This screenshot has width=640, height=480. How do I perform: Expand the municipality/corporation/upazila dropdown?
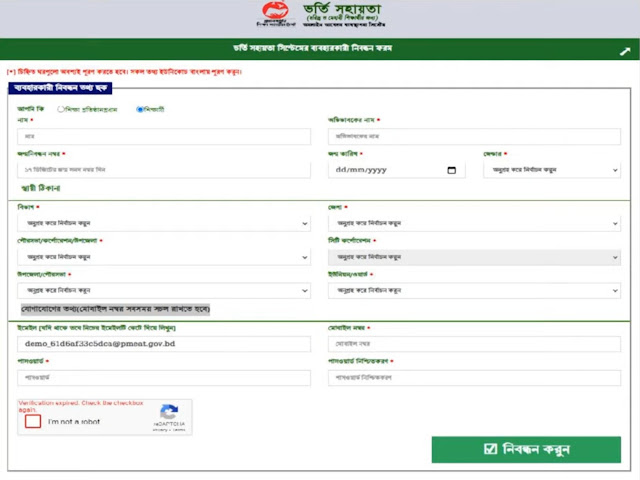[164, 257]
